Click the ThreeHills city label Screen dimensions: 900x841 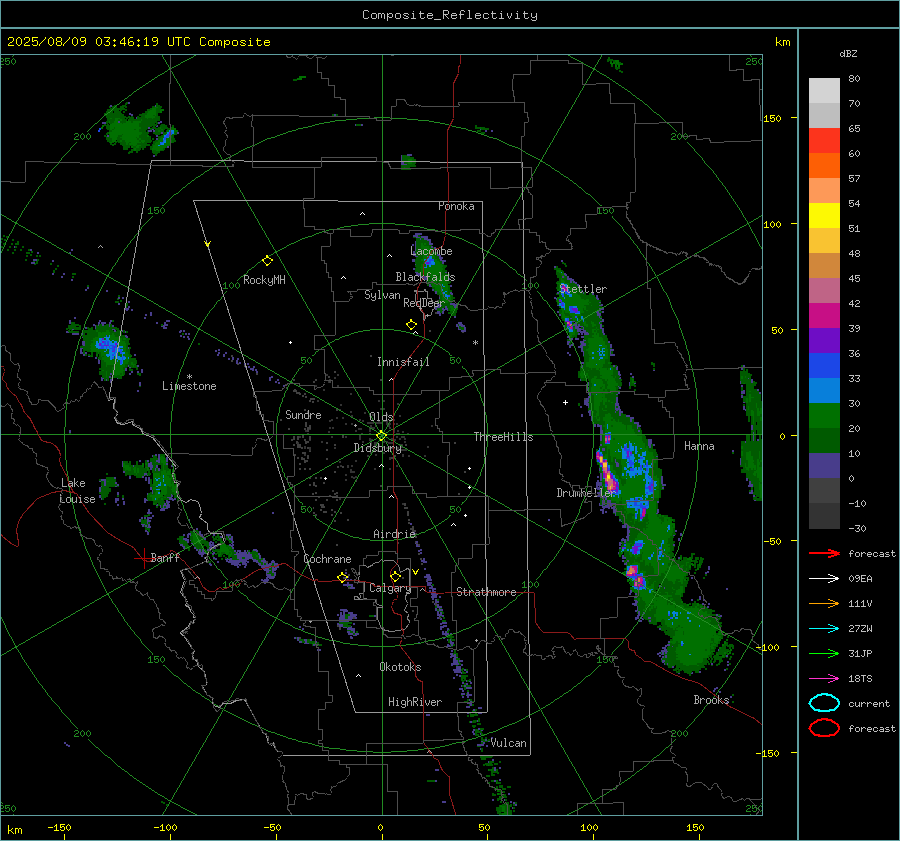pos(503,437)
